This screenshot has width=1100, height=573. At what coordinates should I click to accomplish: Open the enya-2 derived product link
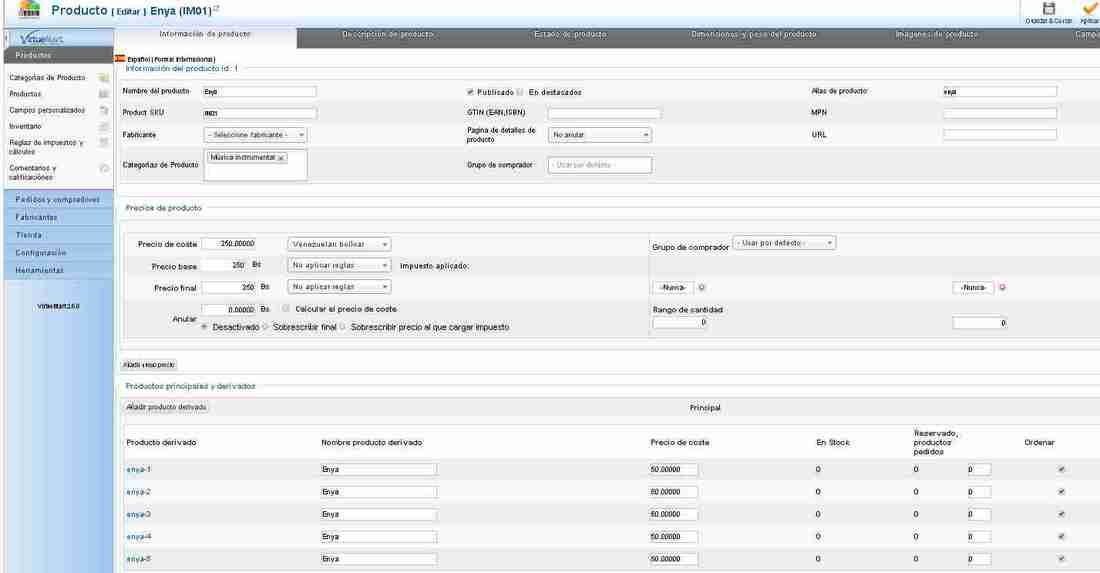coord(138,492)
